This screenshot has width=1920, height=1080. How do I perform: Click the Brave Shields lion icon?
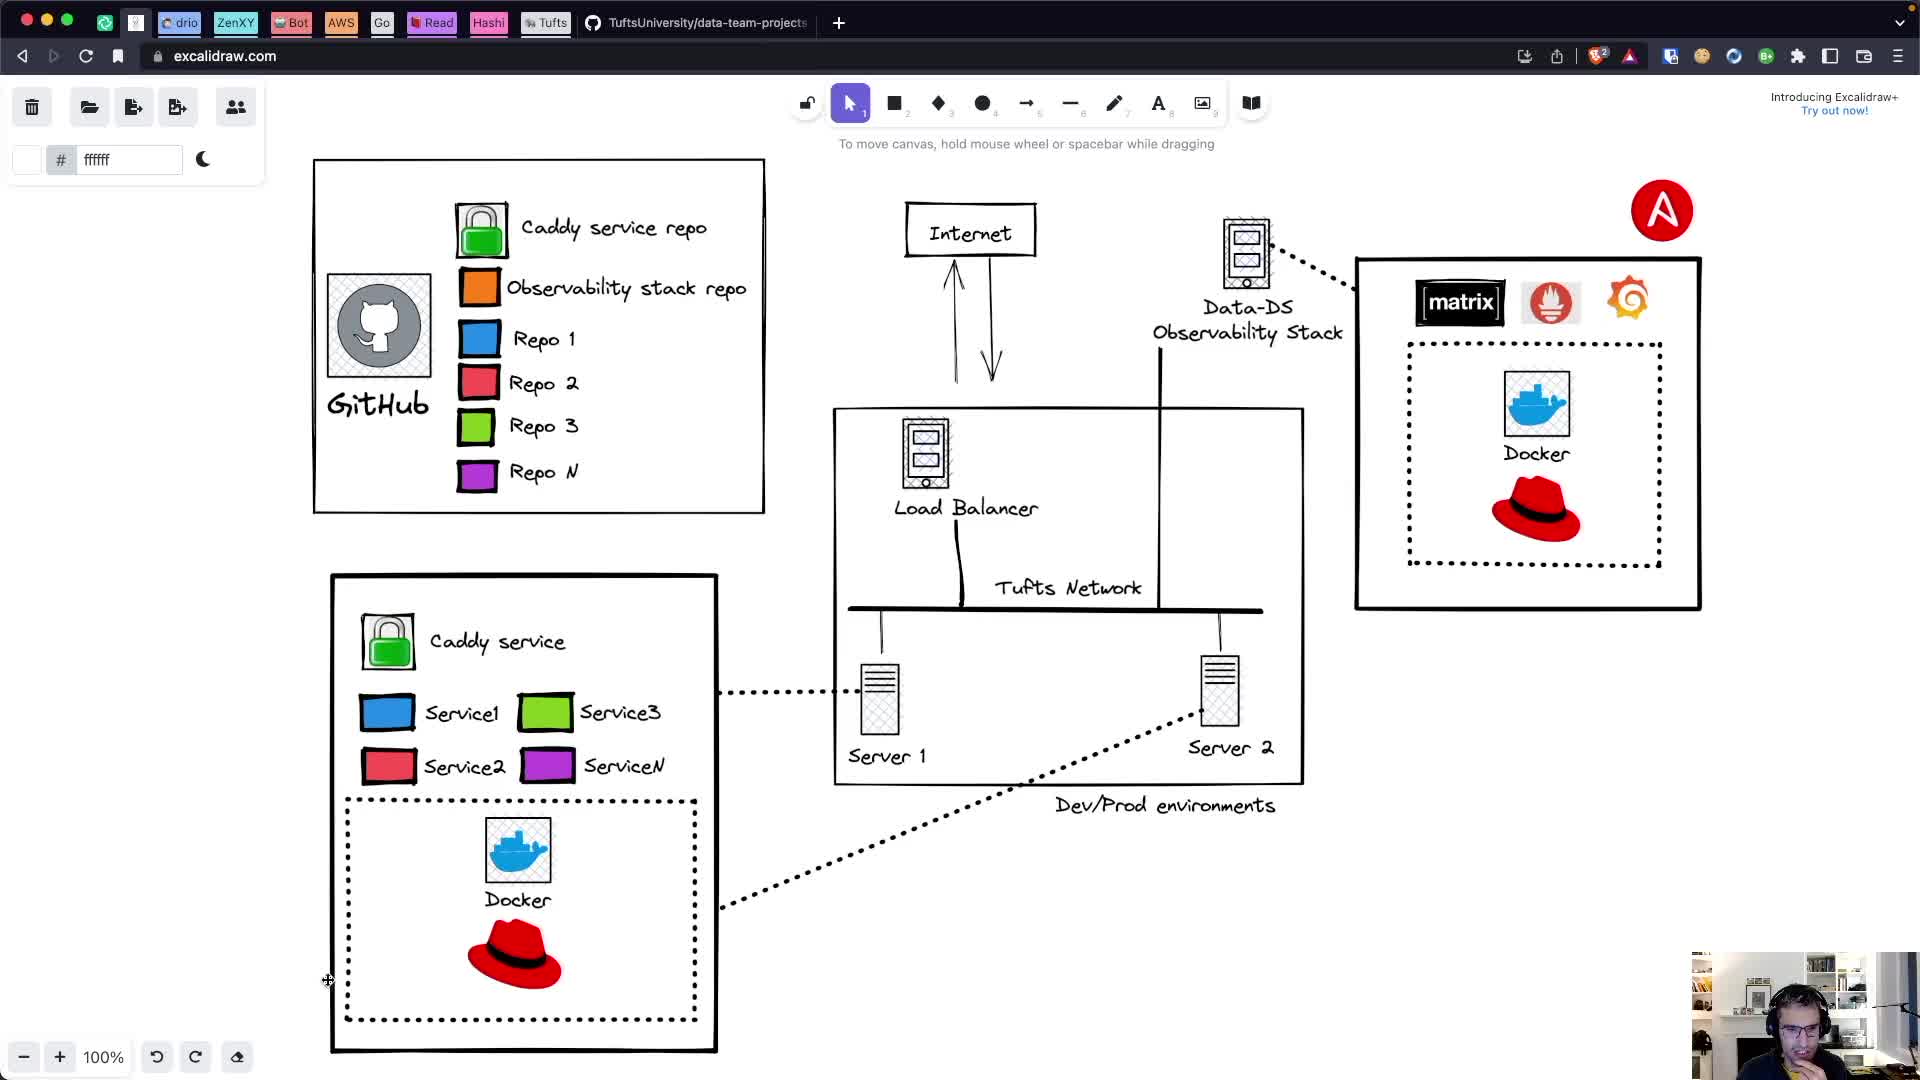(x=1598, y=56)
